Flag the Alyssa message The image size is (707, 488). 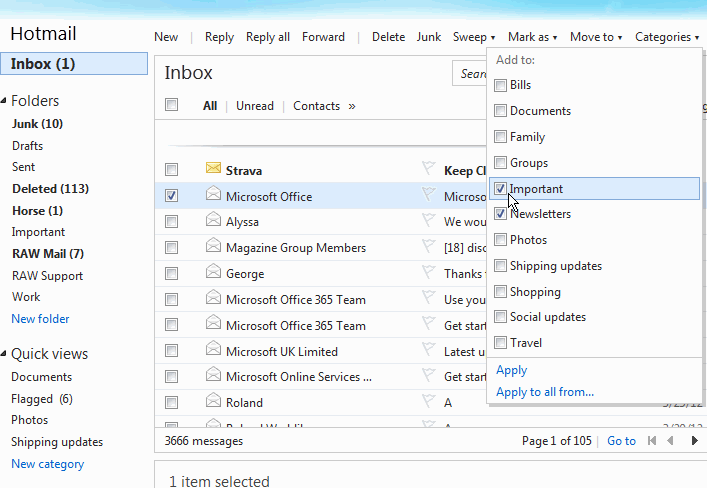pos(428,220)
